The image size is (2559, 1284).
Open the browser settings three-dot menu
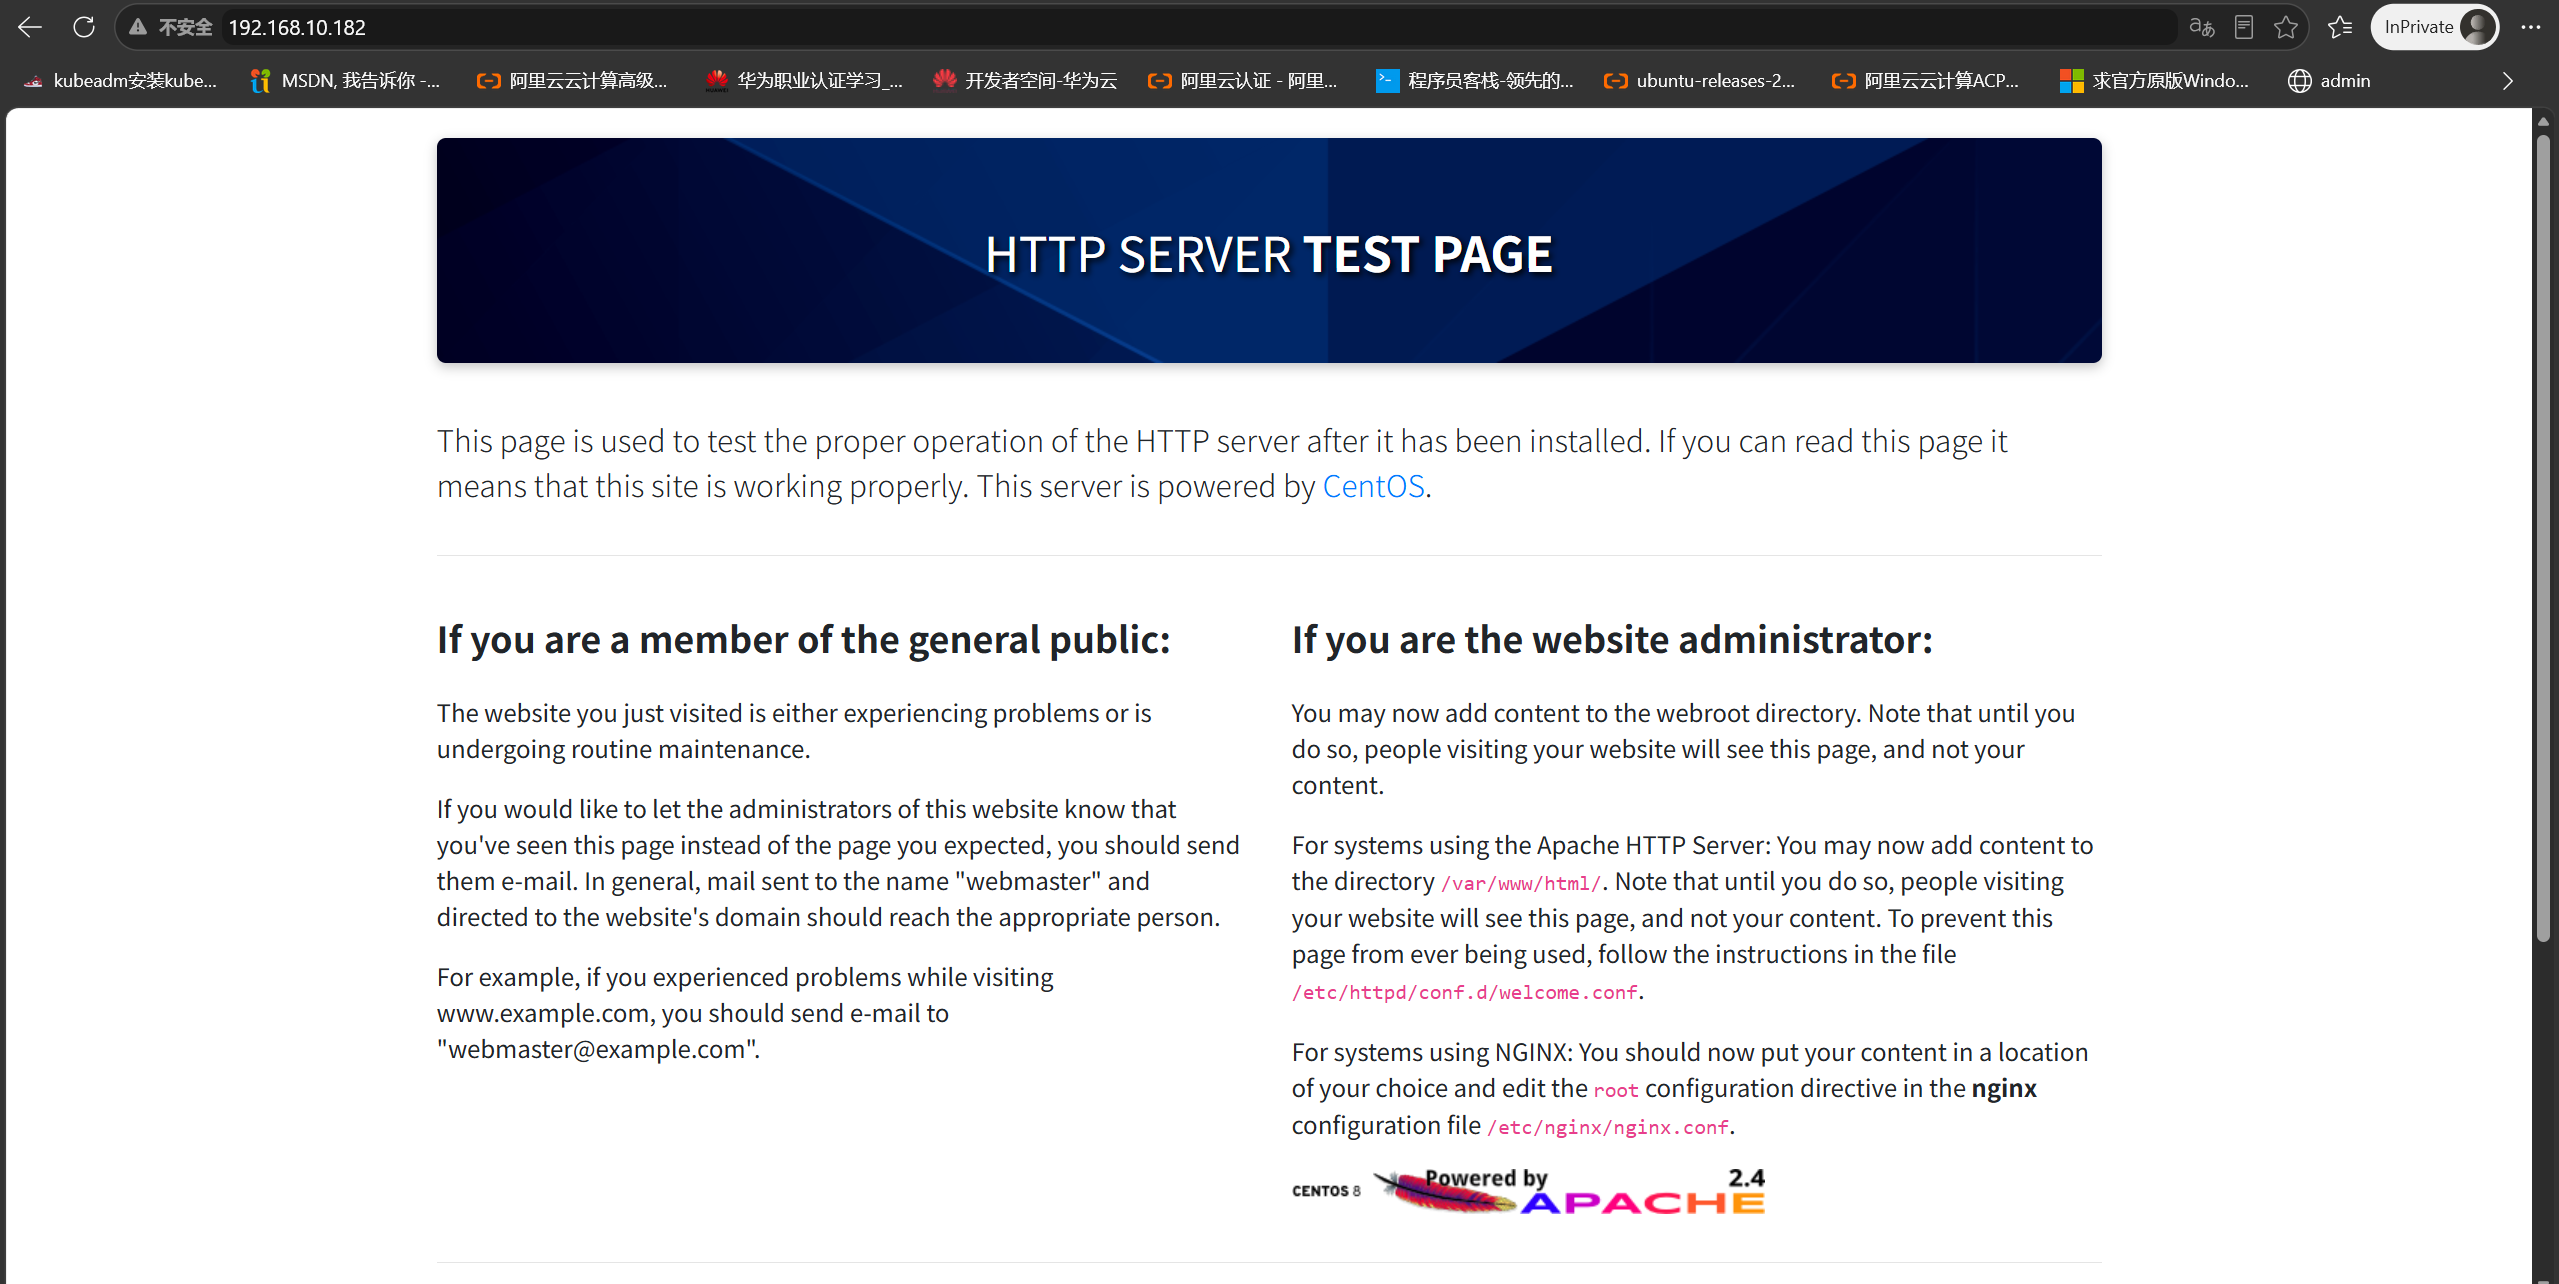pyautogui.click(x=2531, y=27)
